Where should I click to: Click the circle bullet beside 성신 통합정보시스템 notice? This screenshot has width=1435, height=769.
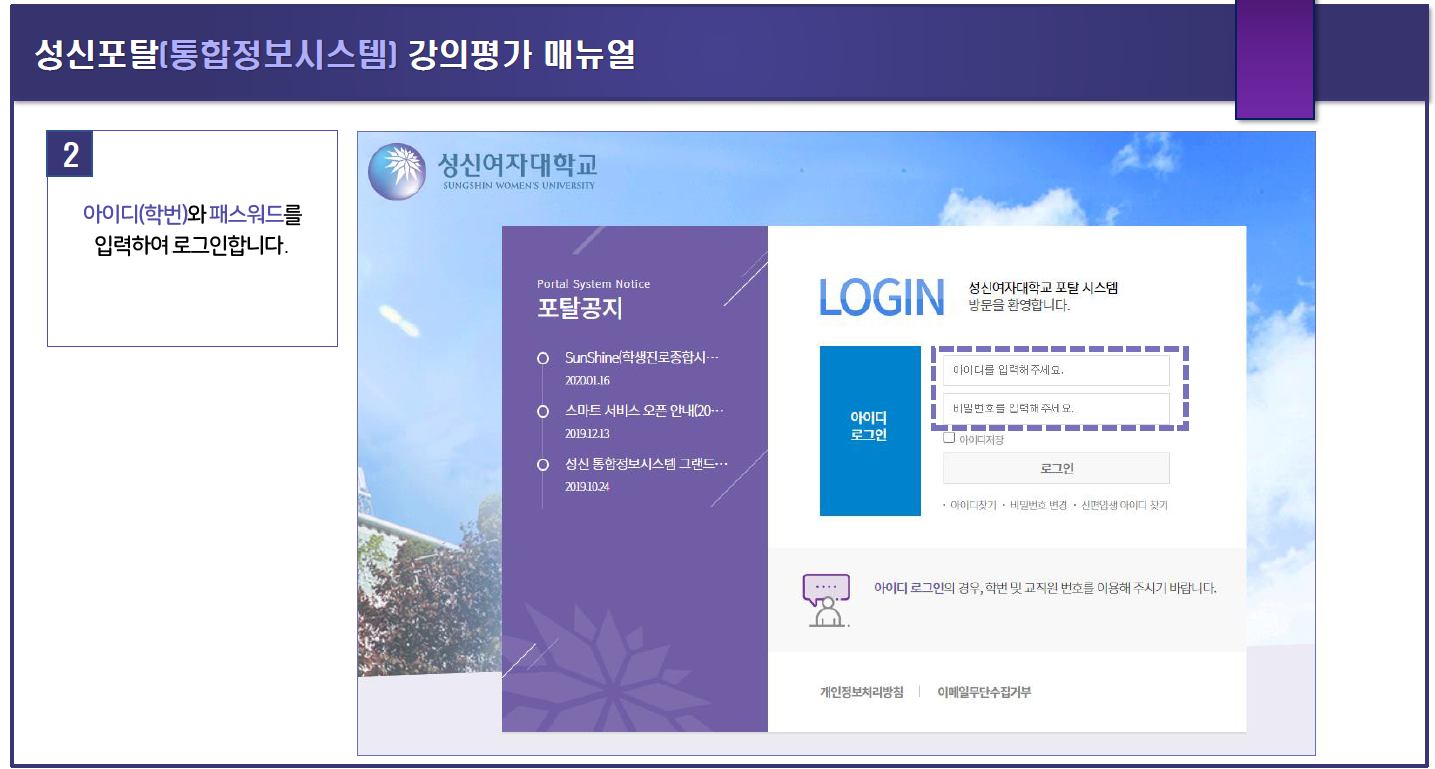click(x=543, y=465)
